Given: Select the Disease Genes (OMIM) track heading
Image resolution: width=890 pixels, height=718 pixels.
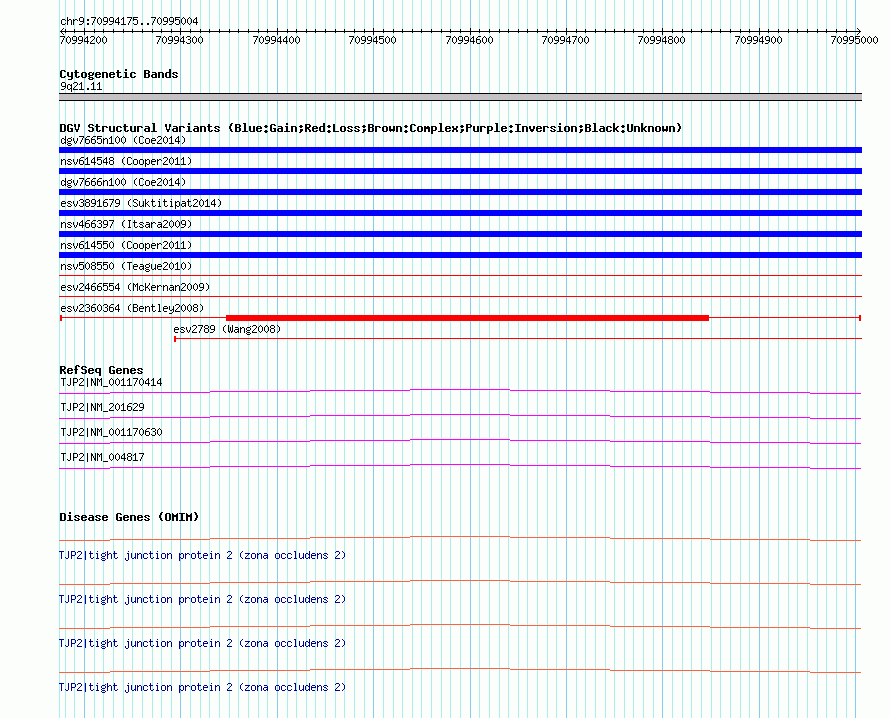Looking at the screenshot, I should [129, 517].
